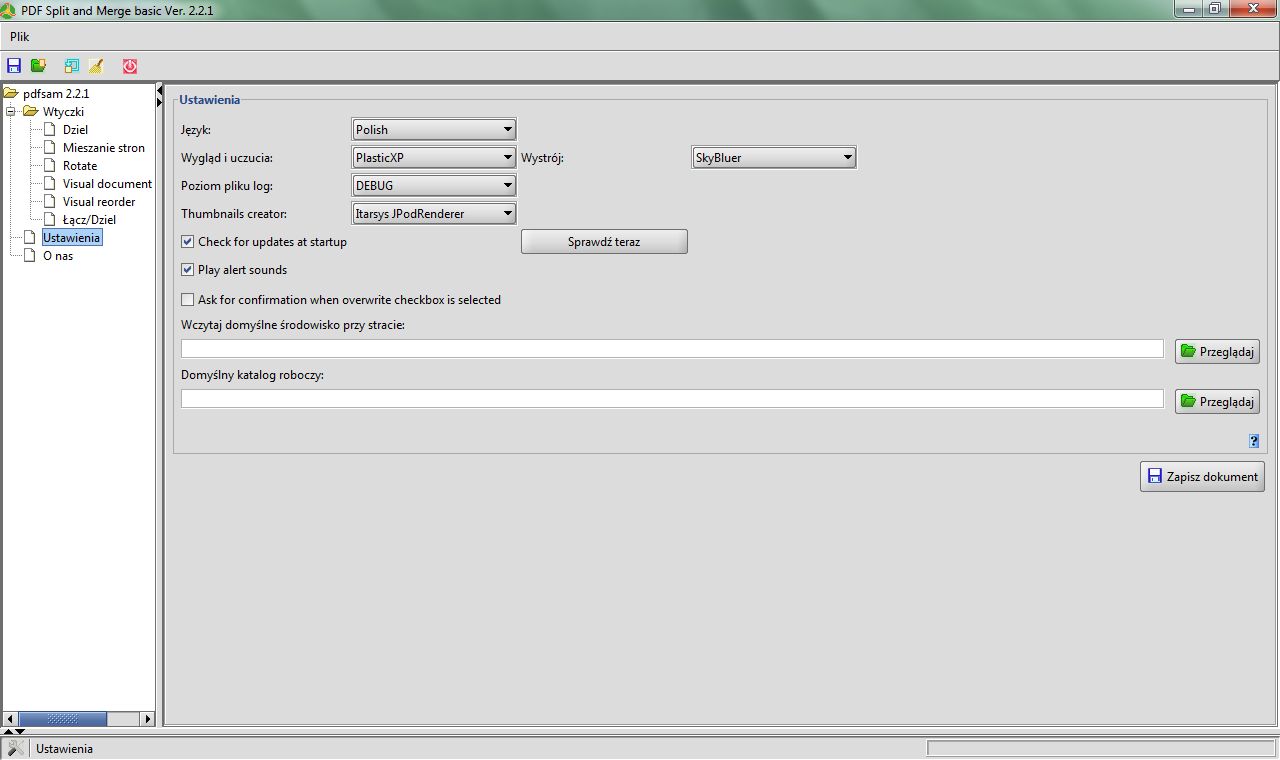Click the Ustawienia text in the status bar

64,749
